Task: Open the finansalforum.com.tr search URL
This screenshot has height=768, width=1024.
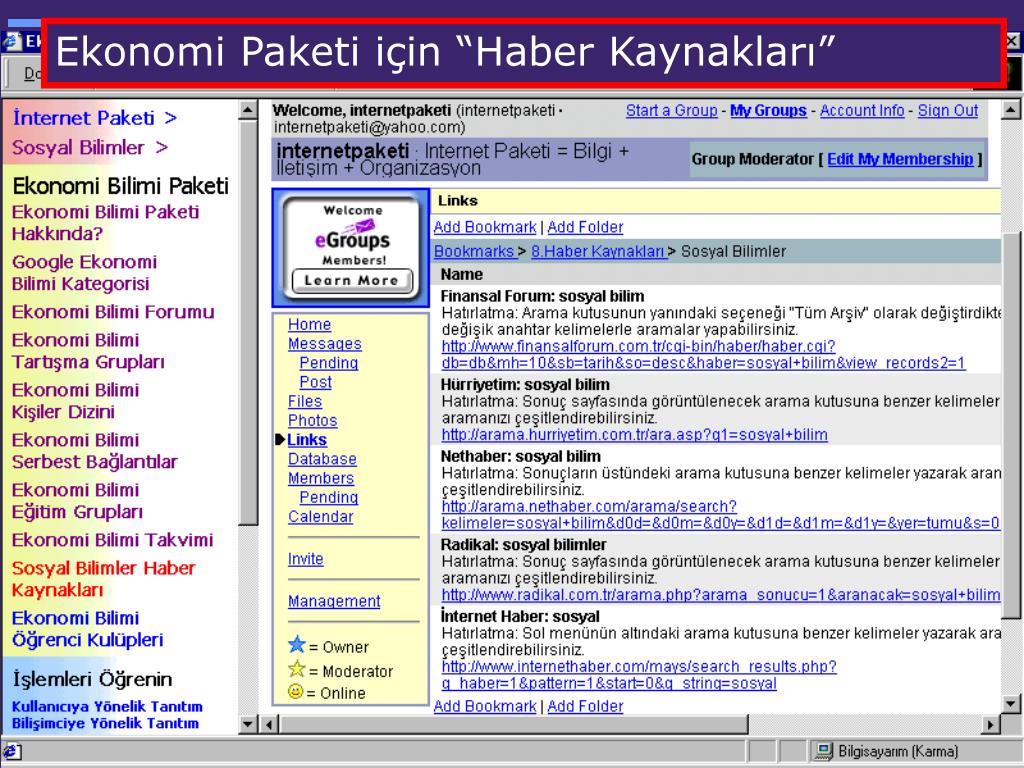Action: (703, 355)
